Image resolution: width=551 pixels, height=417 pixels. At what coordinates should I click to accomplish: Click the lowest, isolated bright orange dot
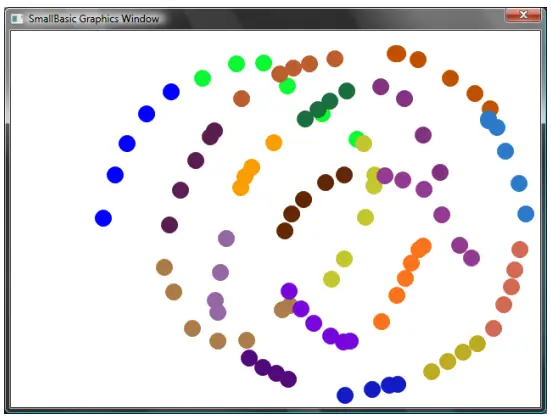tap(381, 321)
